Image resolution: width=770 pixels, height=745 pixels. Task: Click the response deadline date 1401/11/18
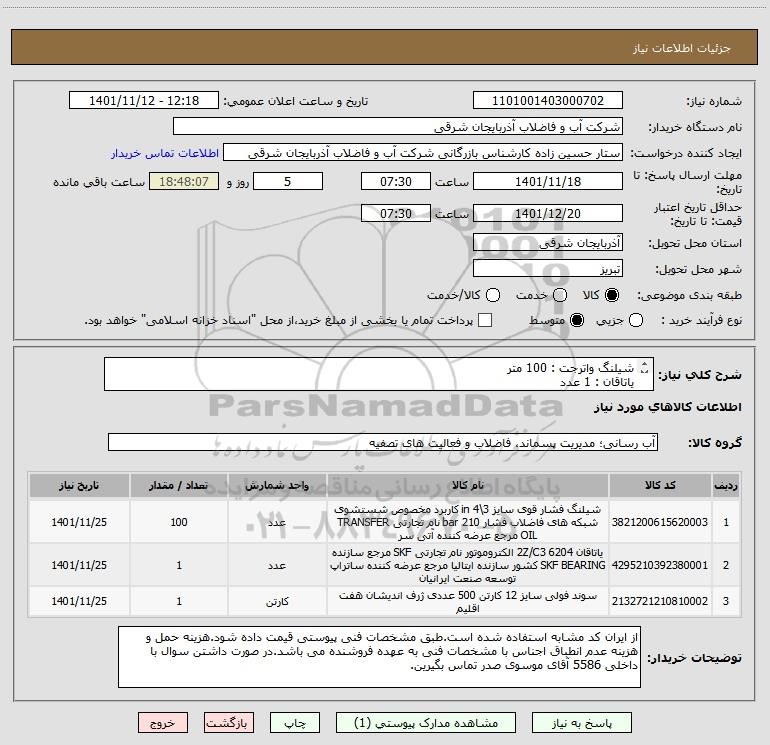coord(548,182)
